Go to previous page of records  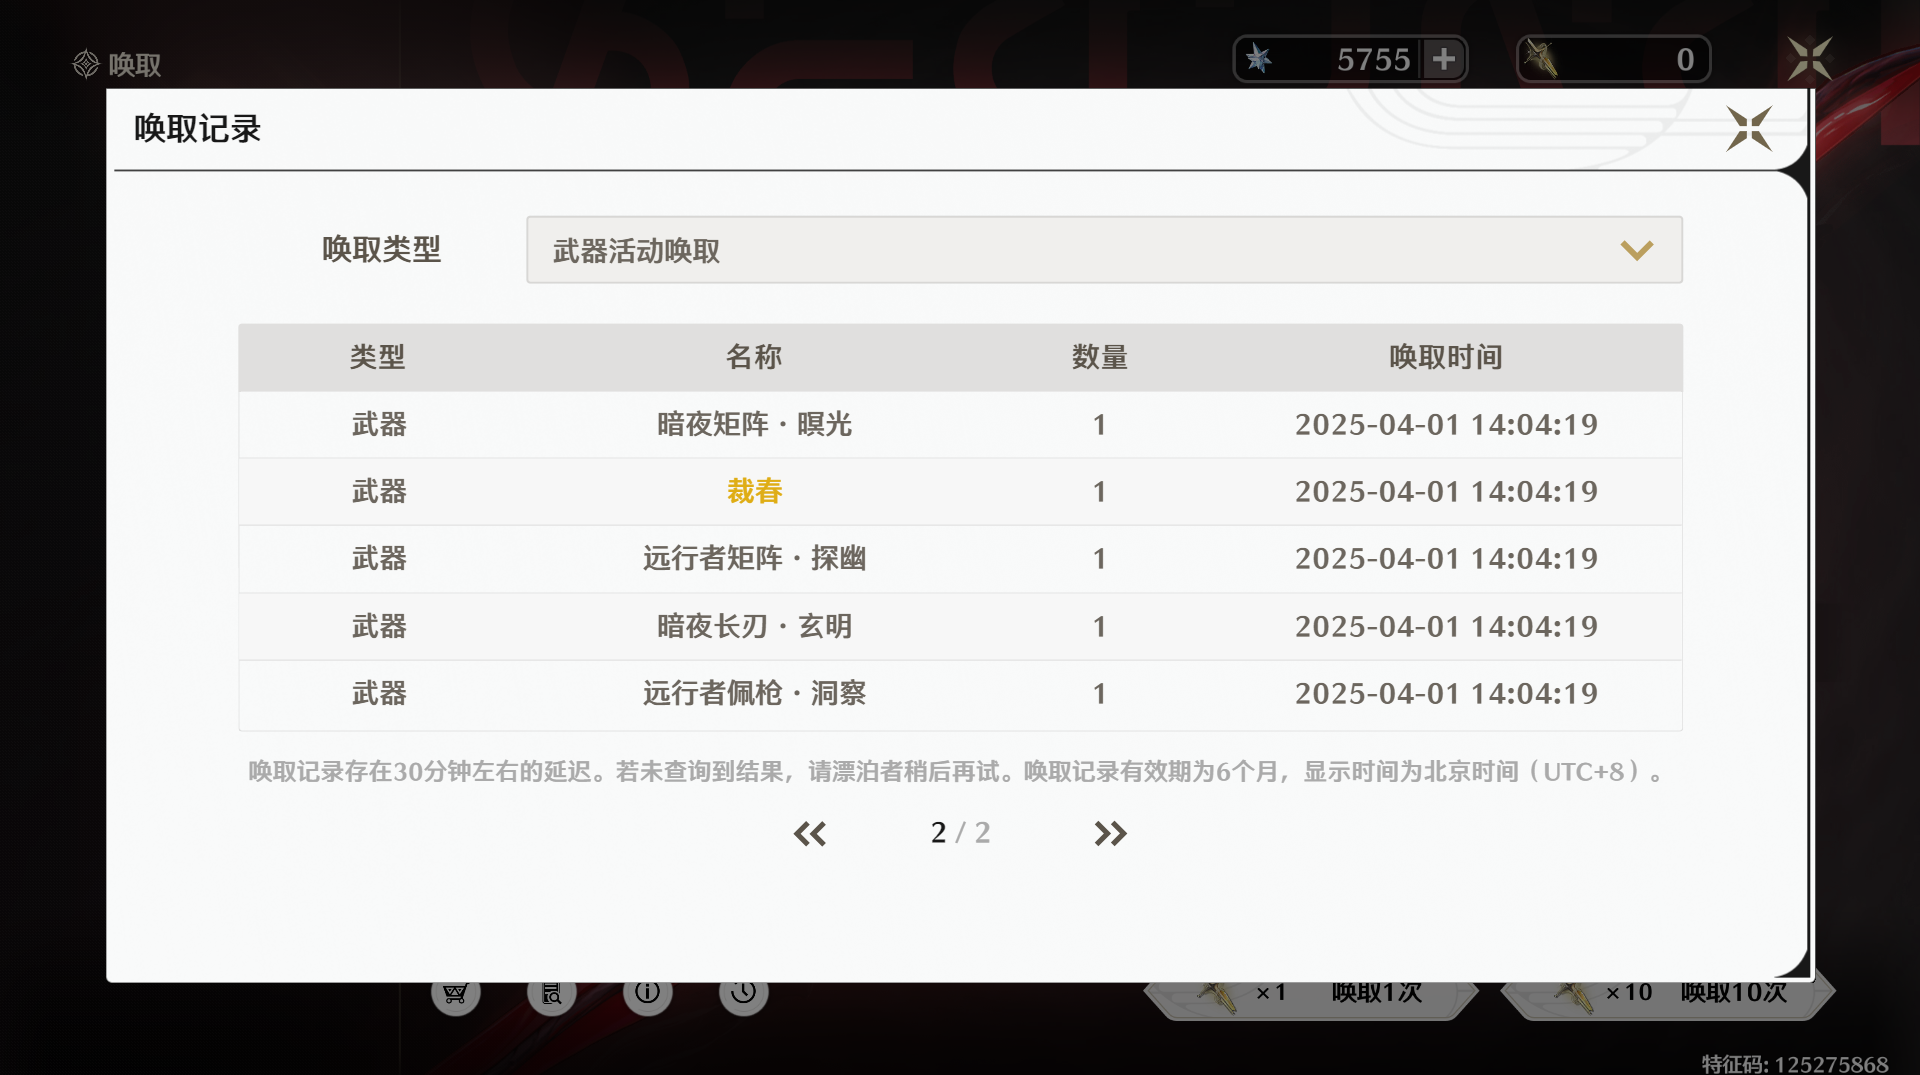(810, 833)
